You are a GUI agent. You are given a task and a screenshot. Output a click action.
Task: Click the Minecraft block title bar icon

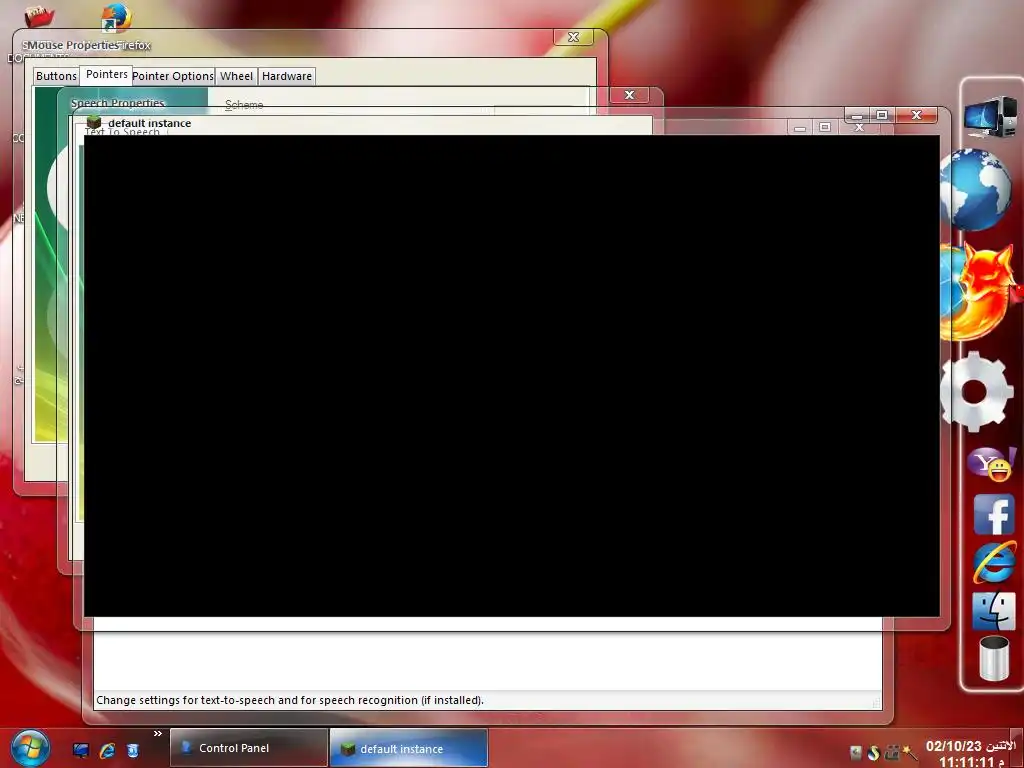tap(94, 122)
